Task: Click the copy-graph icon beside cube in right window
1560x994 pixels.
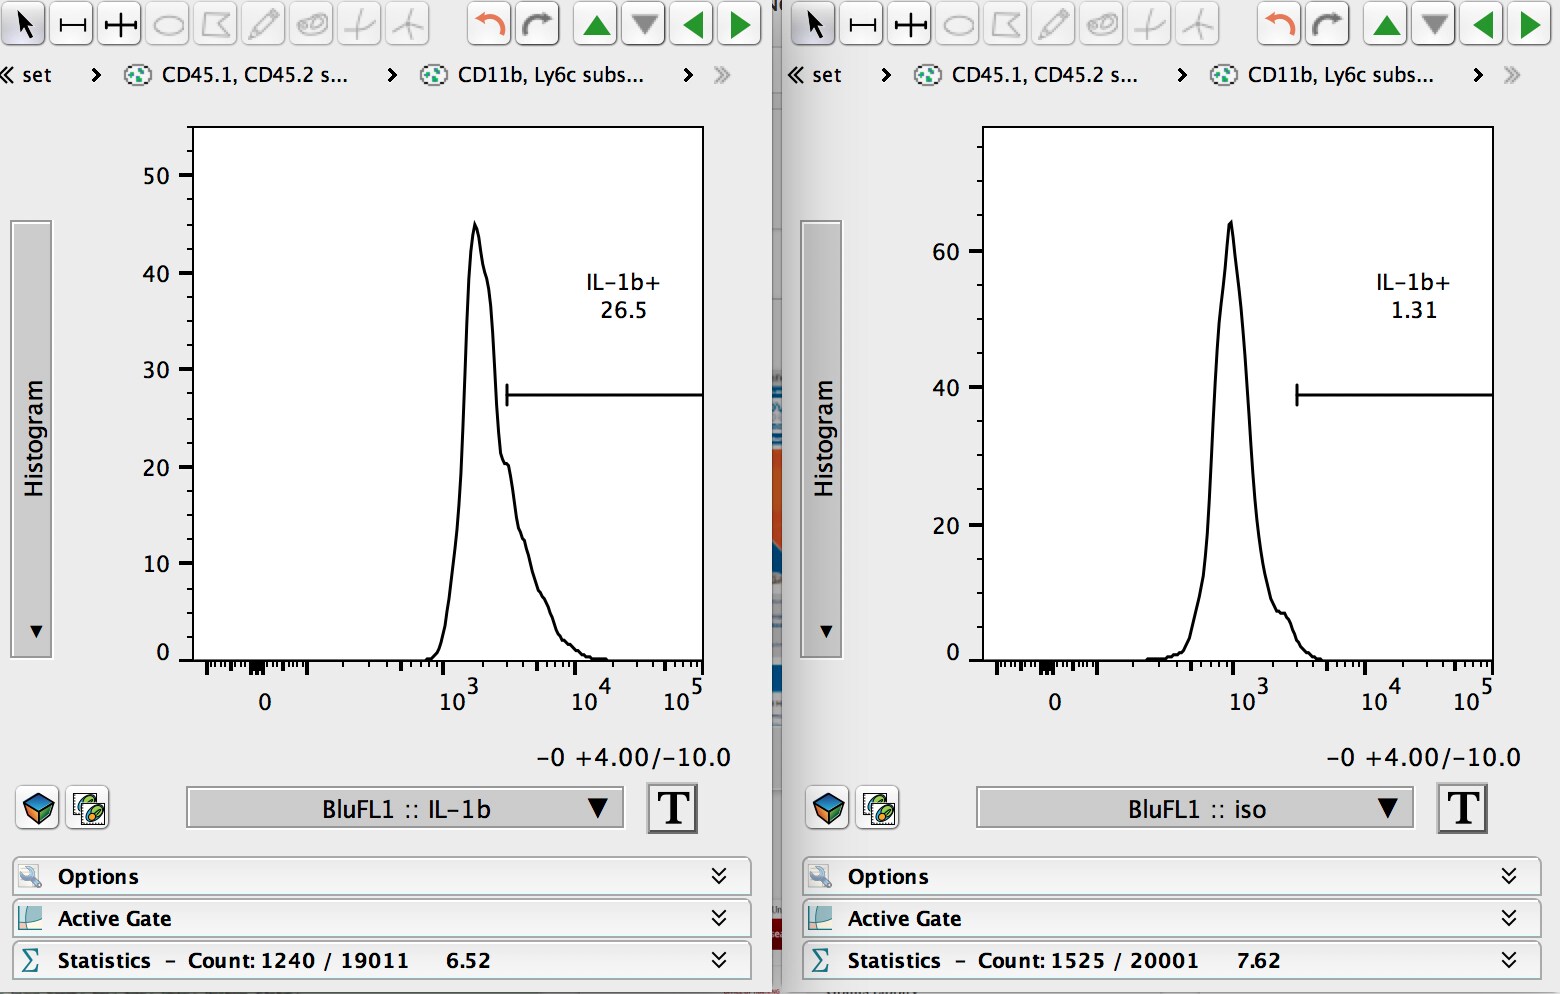Action: 878,808
